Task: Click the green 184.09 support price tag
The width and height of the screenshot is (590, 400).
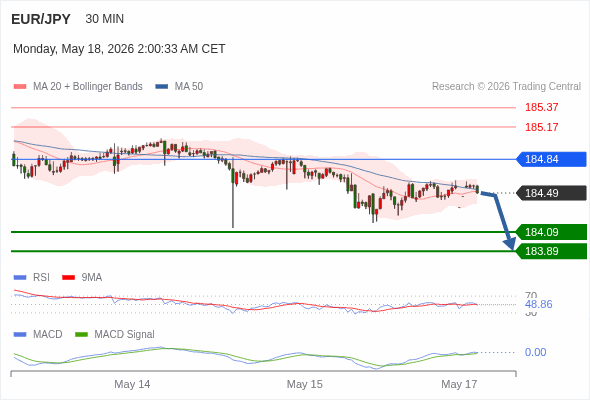Action: 551,232
